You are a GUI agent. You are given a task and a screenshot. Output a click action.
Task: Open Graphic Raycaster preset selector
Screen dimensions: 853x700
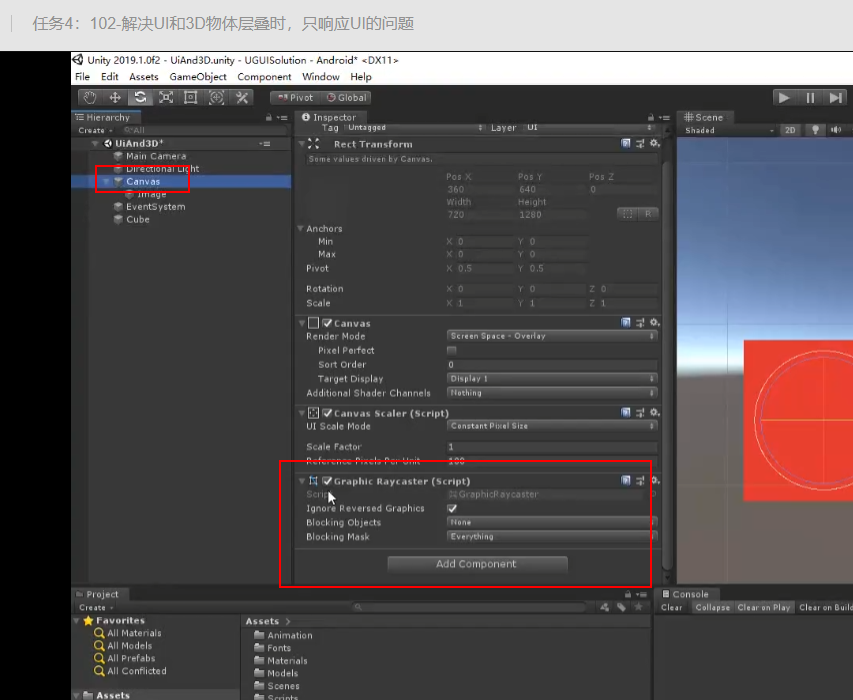coord(640,481)
